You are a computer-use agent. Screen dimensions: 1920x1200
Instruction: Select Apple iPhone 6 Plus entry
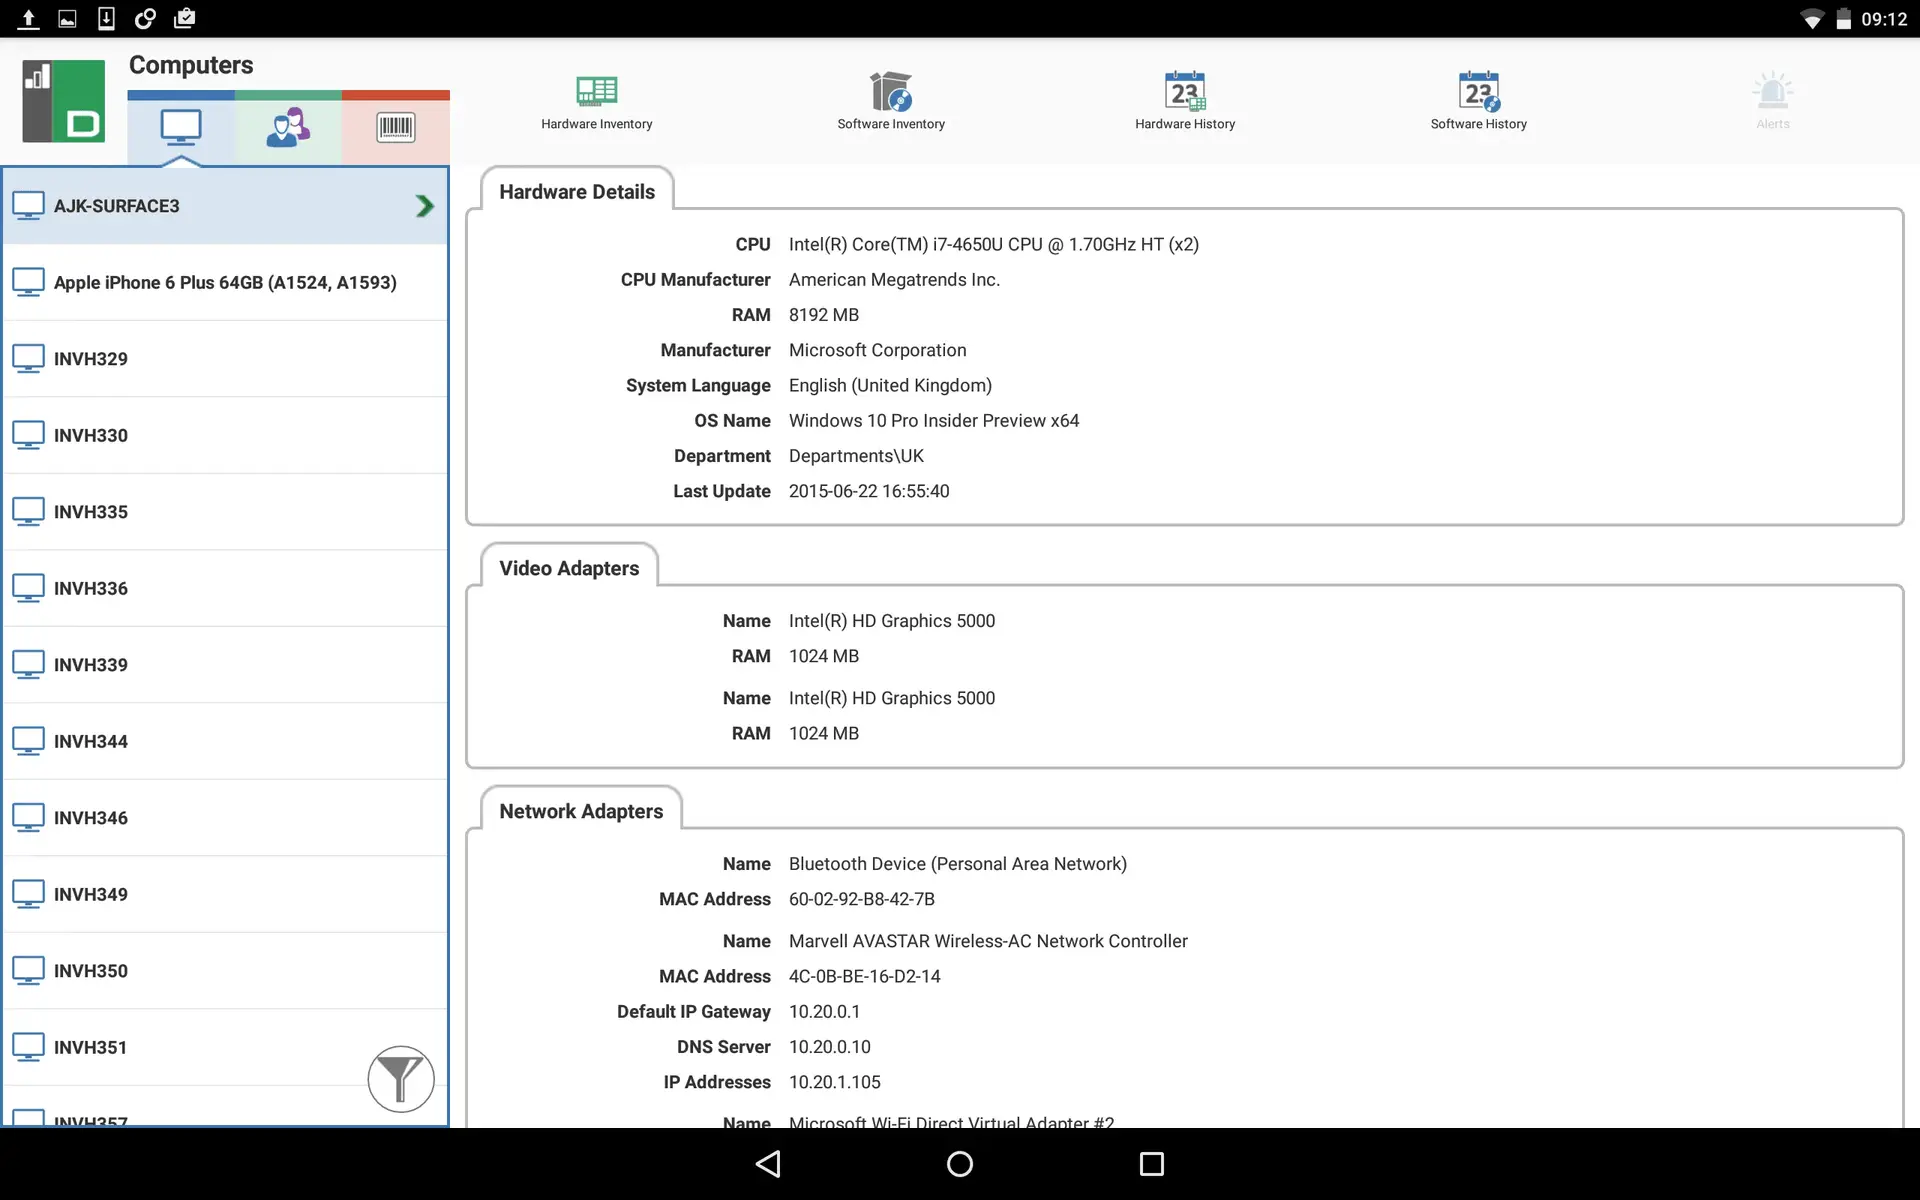click(x=225, y=283)
